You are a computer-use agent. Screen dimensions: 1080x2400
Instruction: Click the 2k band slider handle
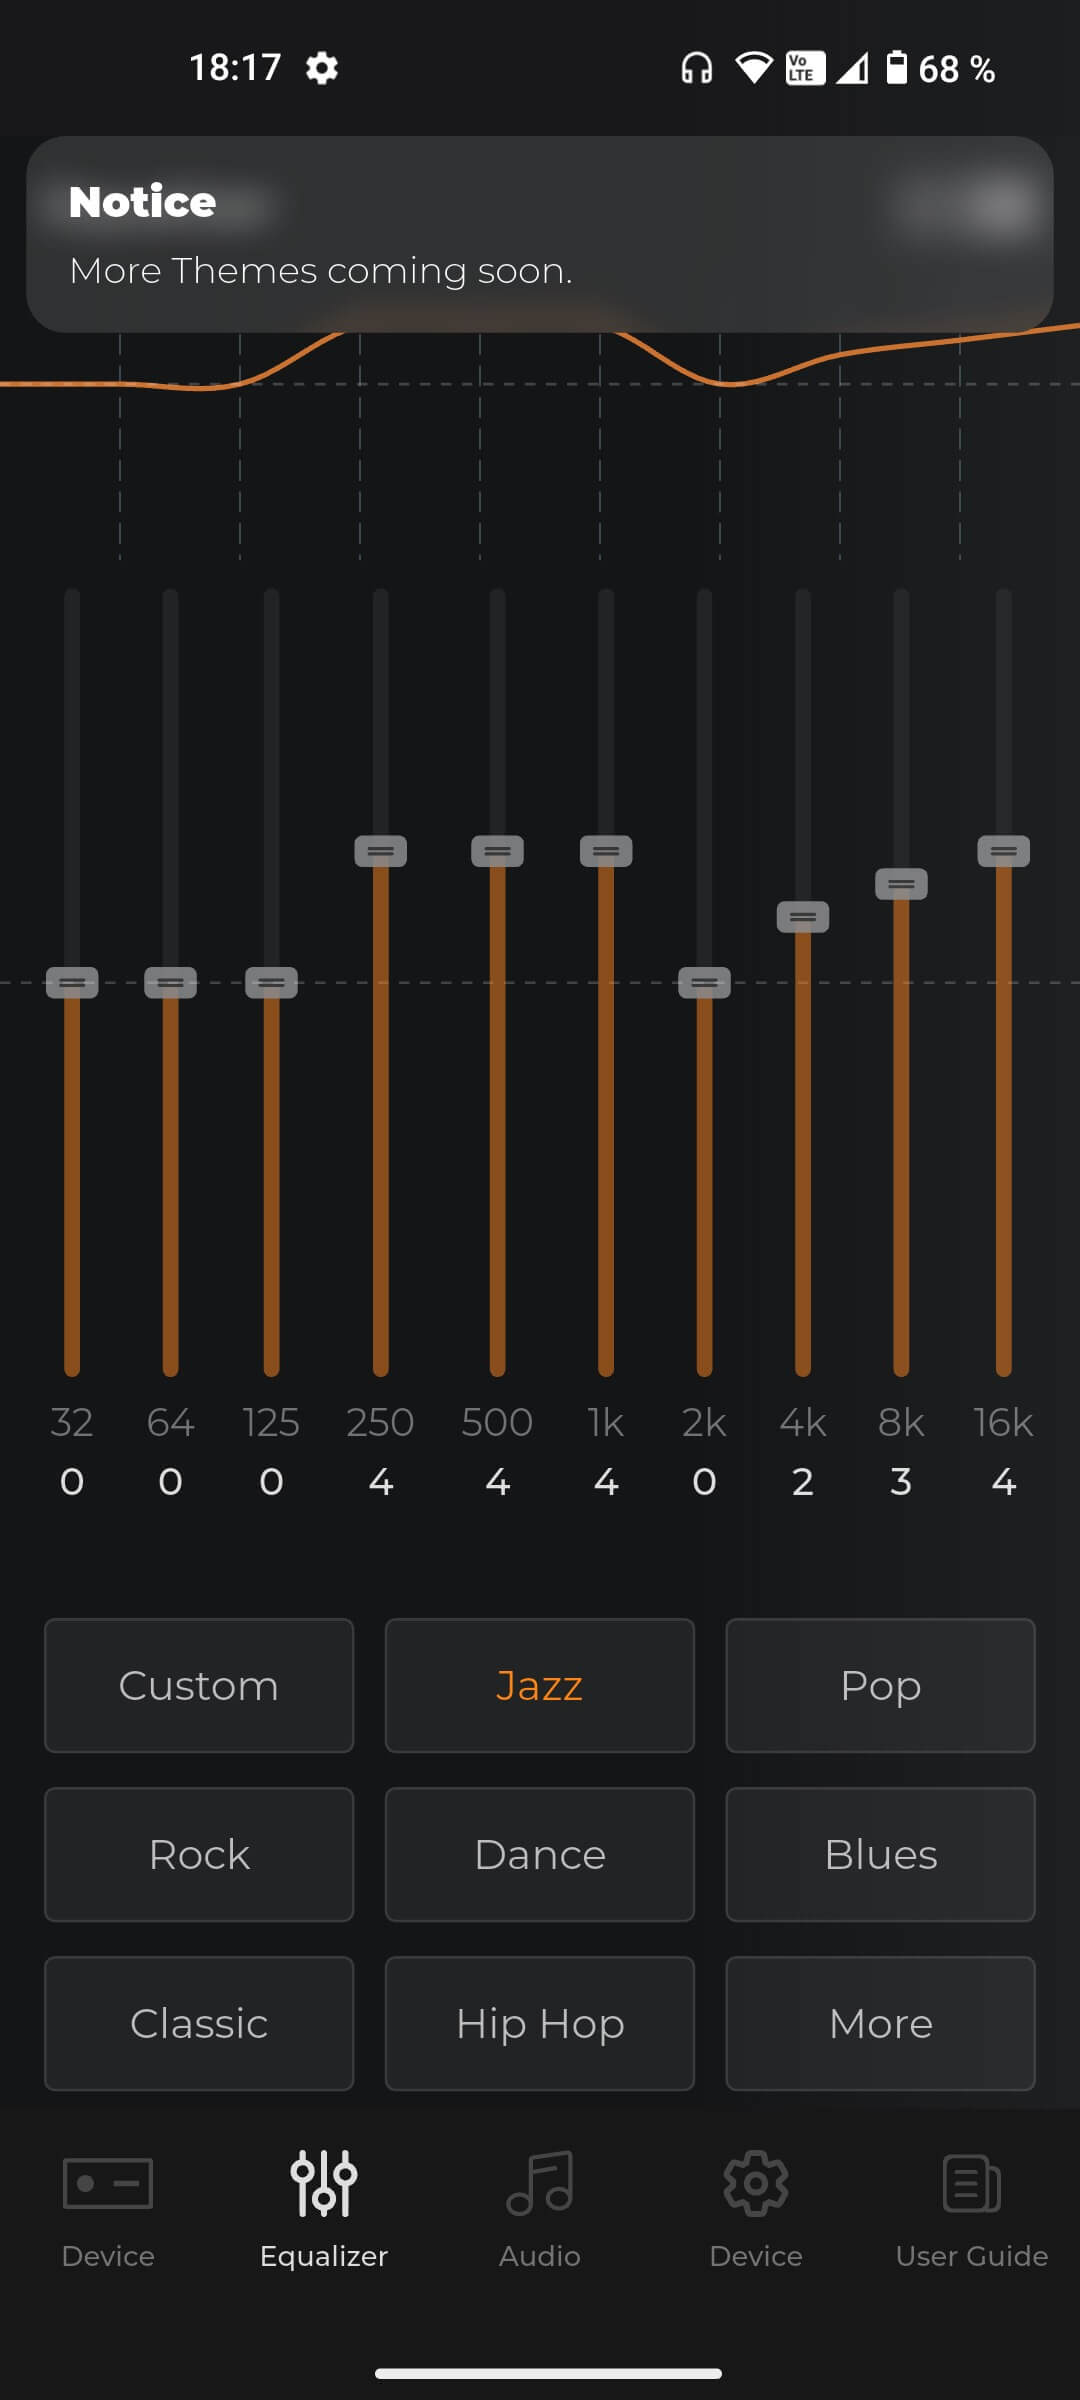[704, 983]
